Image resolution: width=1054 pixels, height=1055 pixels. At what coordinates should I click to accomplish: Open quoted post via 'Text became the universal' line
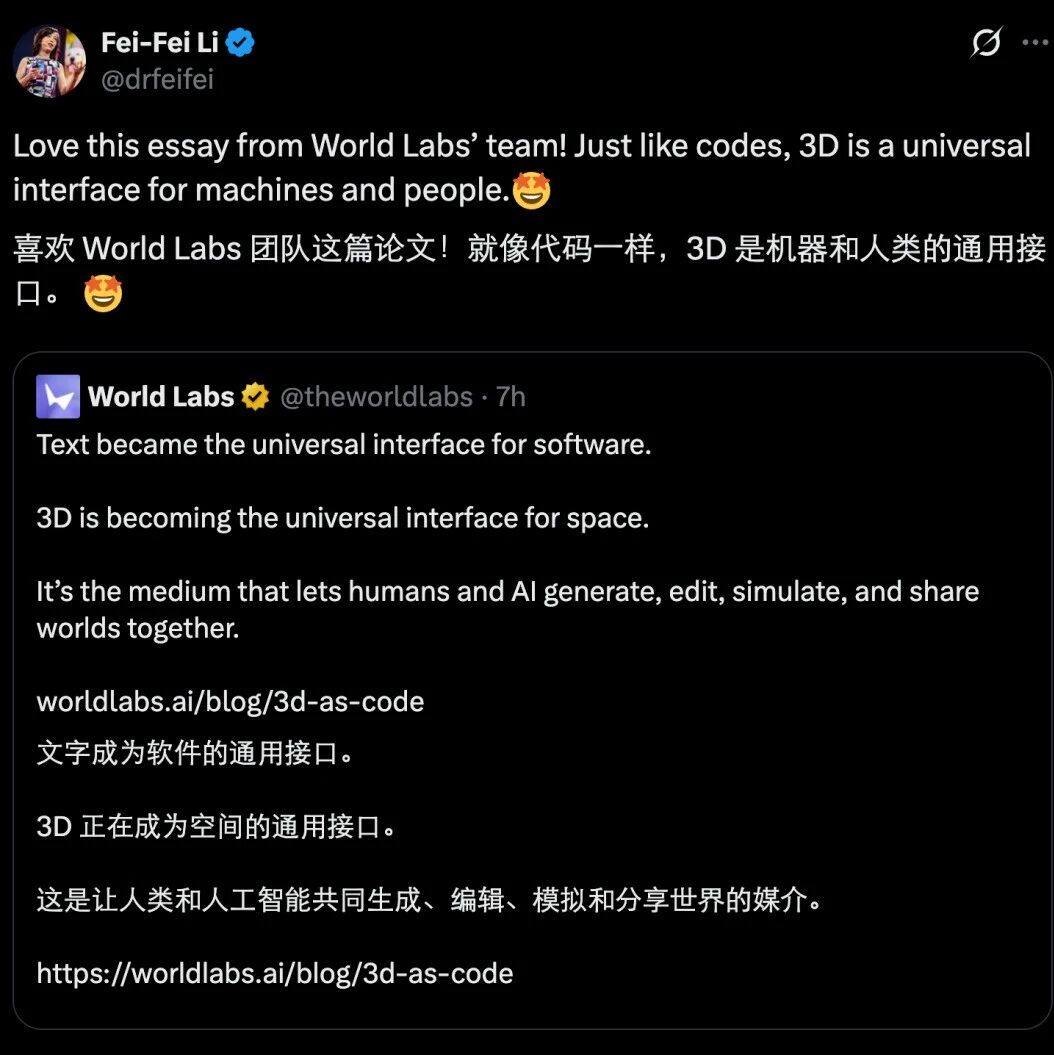pos(344,445)
